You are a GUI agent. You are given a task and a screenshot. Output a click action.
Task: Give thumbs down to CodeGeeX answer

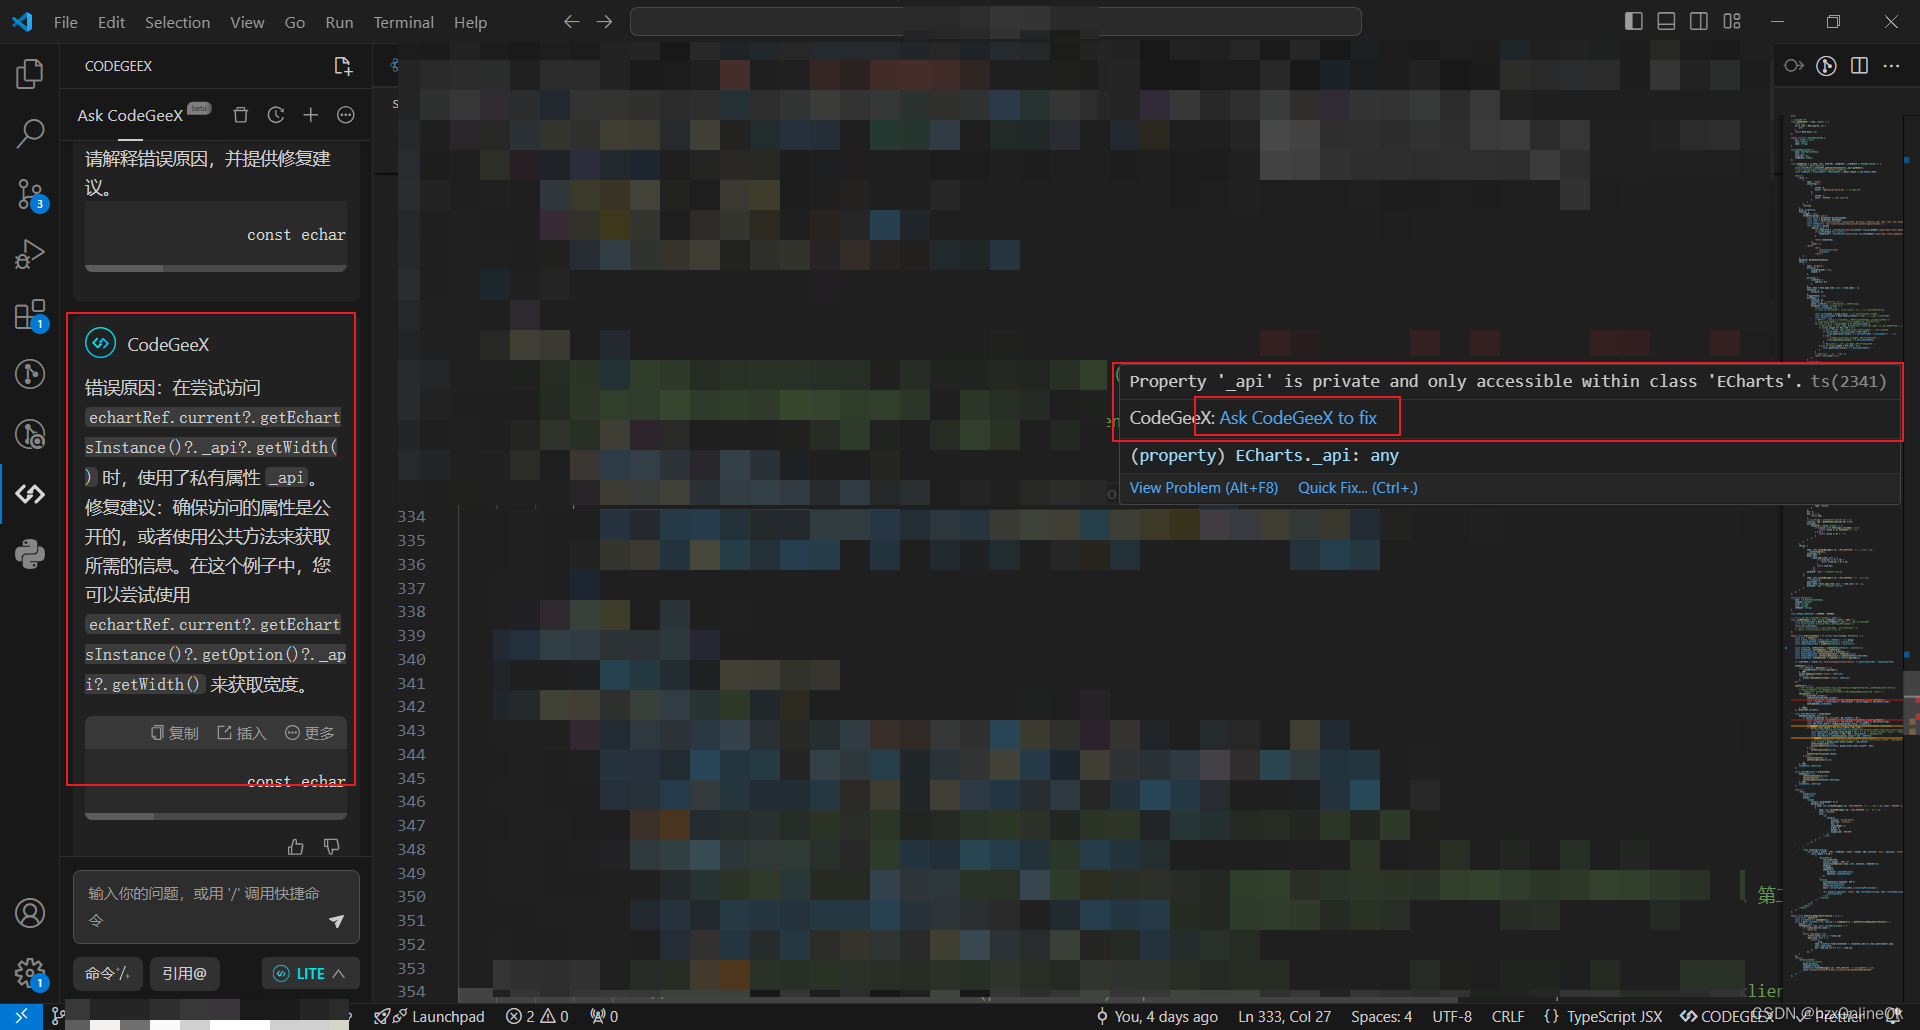coord(332,847)
